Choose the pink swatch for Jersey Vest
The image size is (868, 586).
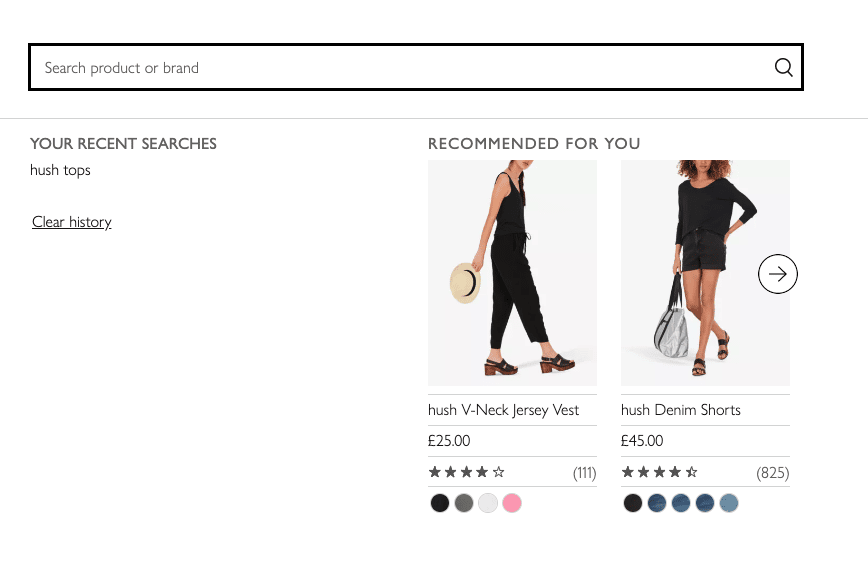coord(512,503)
